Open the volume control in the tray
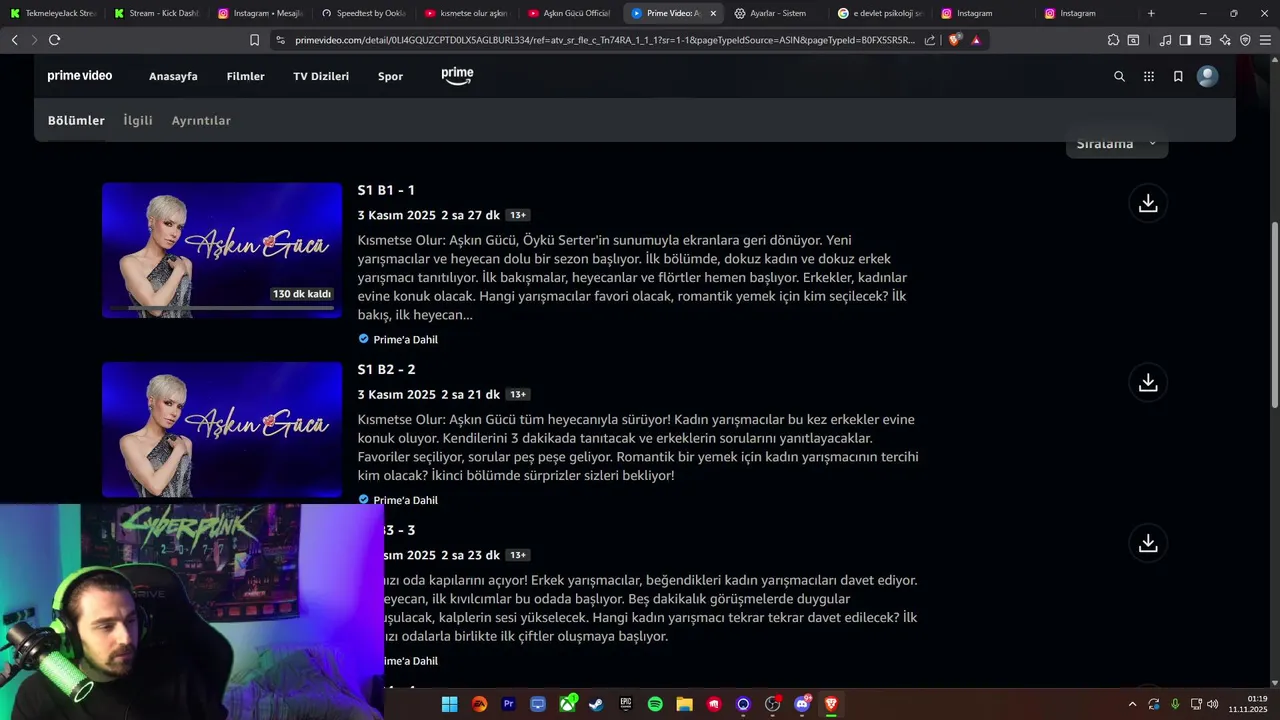This screenshot has width=1280, height=720. pos(1212,704)
